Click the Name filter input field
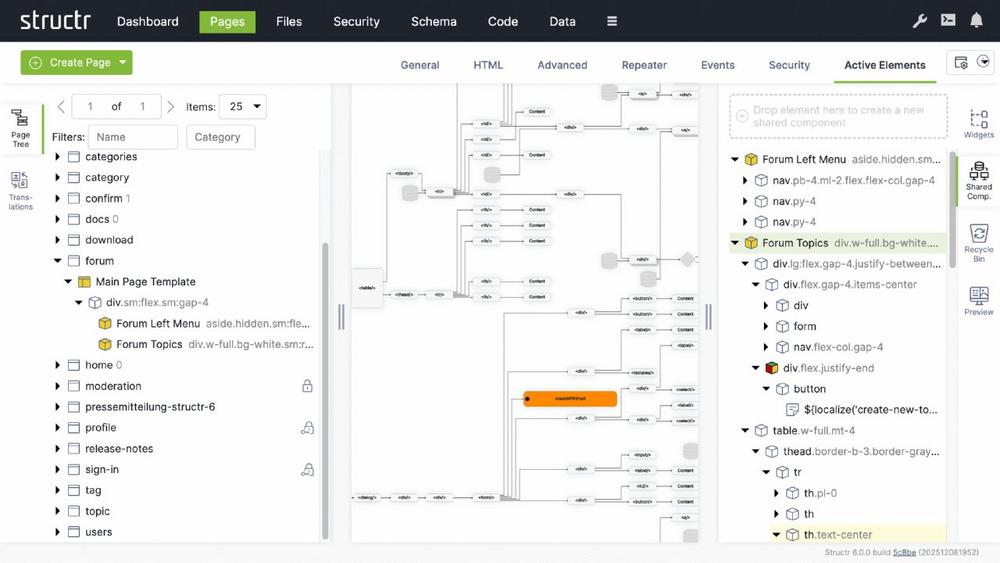The height and width of the screenshot is (563, 1000). (x=132, y=137)
